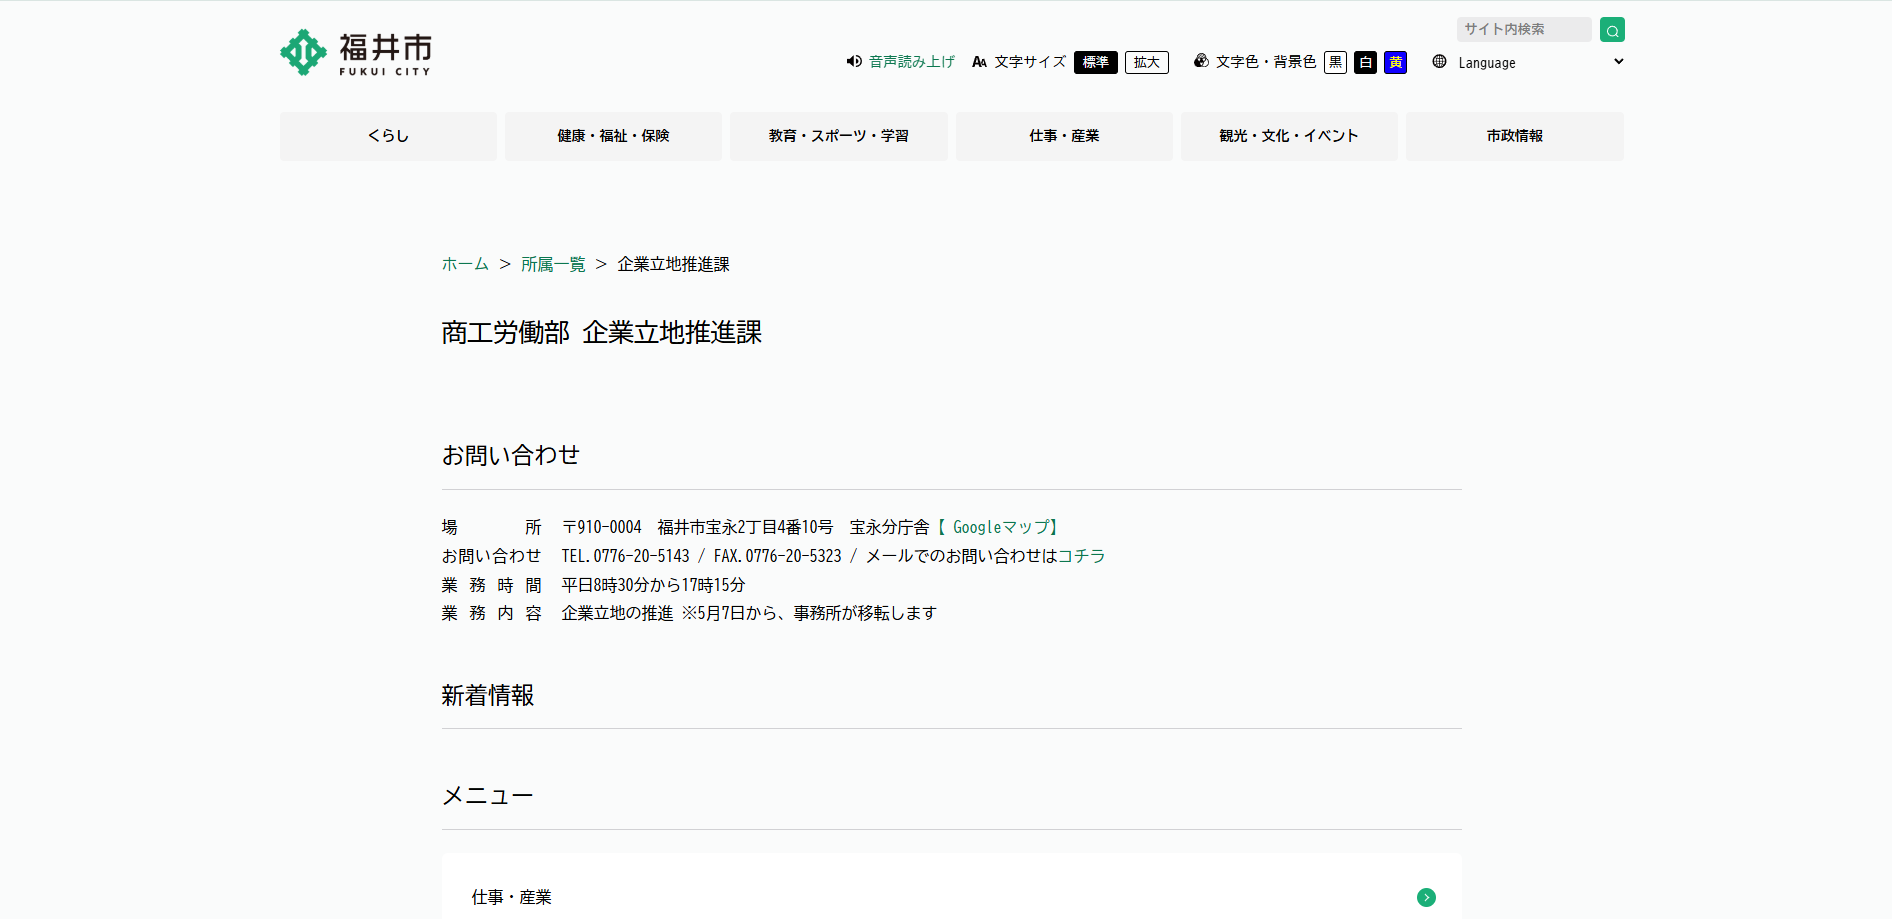Open the Language dropdown
Image resolution: width=1892 pixels, height=919 pixels.
tap(1540, 62)
